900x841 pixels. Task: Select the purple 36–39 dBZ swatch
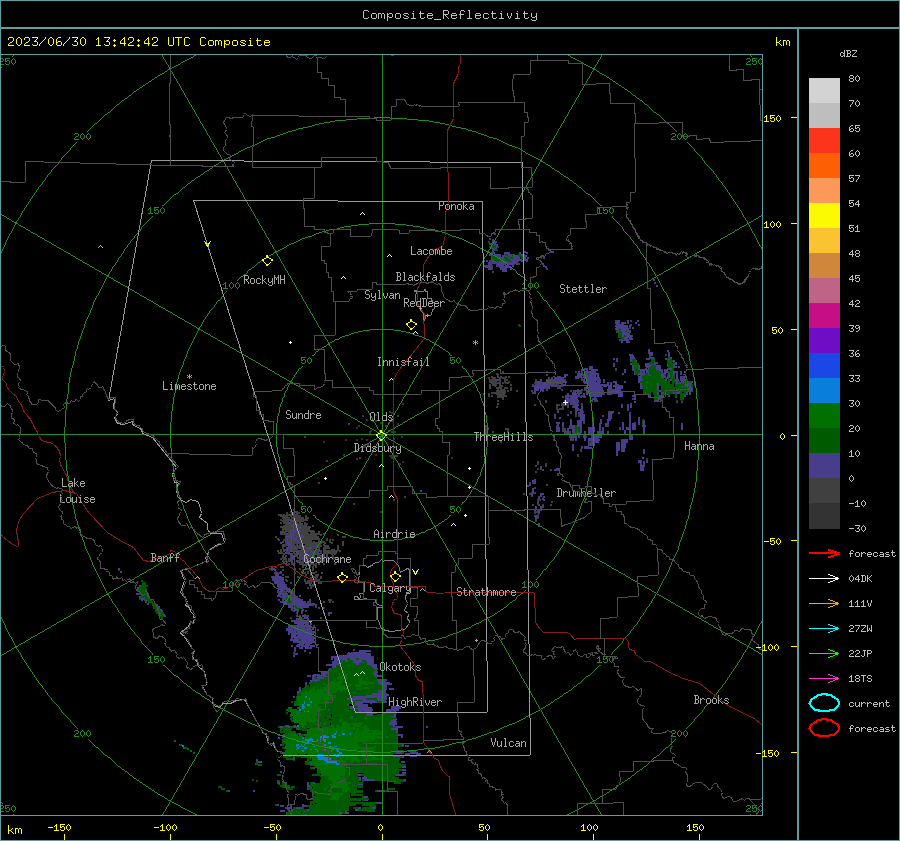point(824,340)
